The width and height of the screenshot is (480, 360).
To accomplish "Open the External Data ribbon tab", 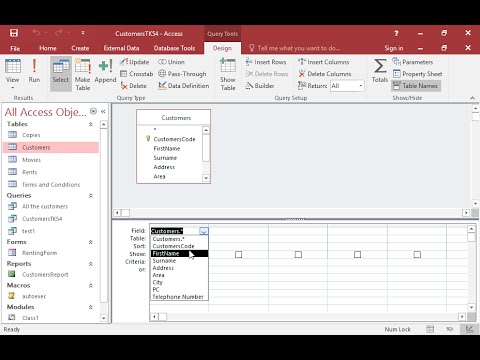I will click(121, 48).
